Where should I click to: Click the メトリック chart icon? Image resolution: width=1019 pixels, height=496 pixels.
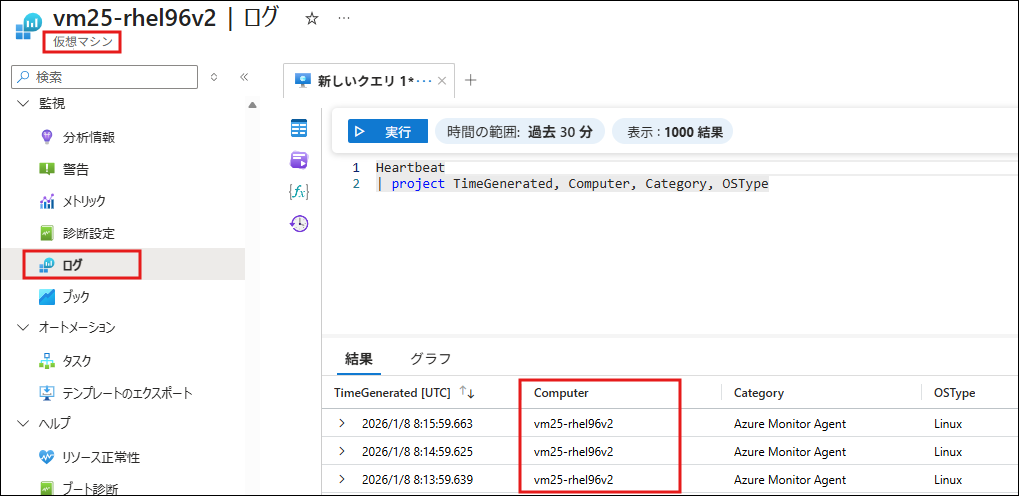point(47,202)
